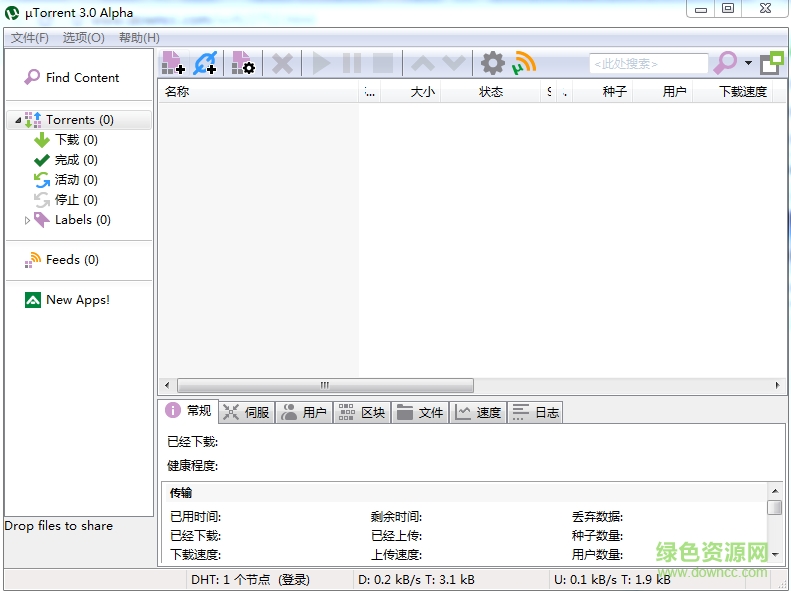The image size is (791, 591).
Task: Click the green toggle layout icon
Action: (771, 63)
